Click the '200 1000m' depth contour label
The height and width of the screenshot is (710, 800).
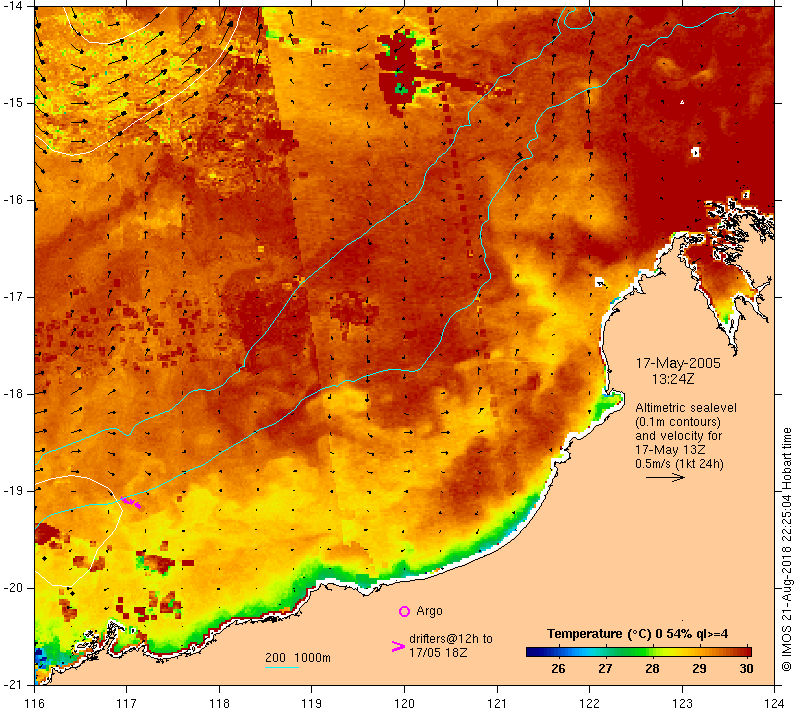[x=298, y=658]
